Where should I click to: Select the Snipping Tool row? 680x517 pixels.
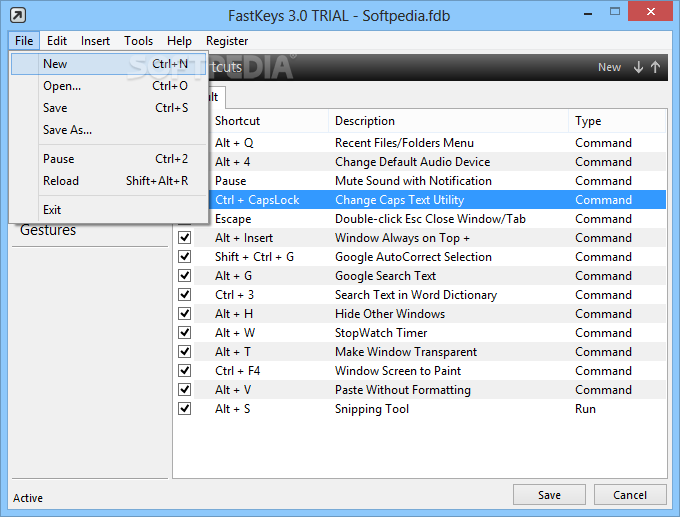click(420, 409)
